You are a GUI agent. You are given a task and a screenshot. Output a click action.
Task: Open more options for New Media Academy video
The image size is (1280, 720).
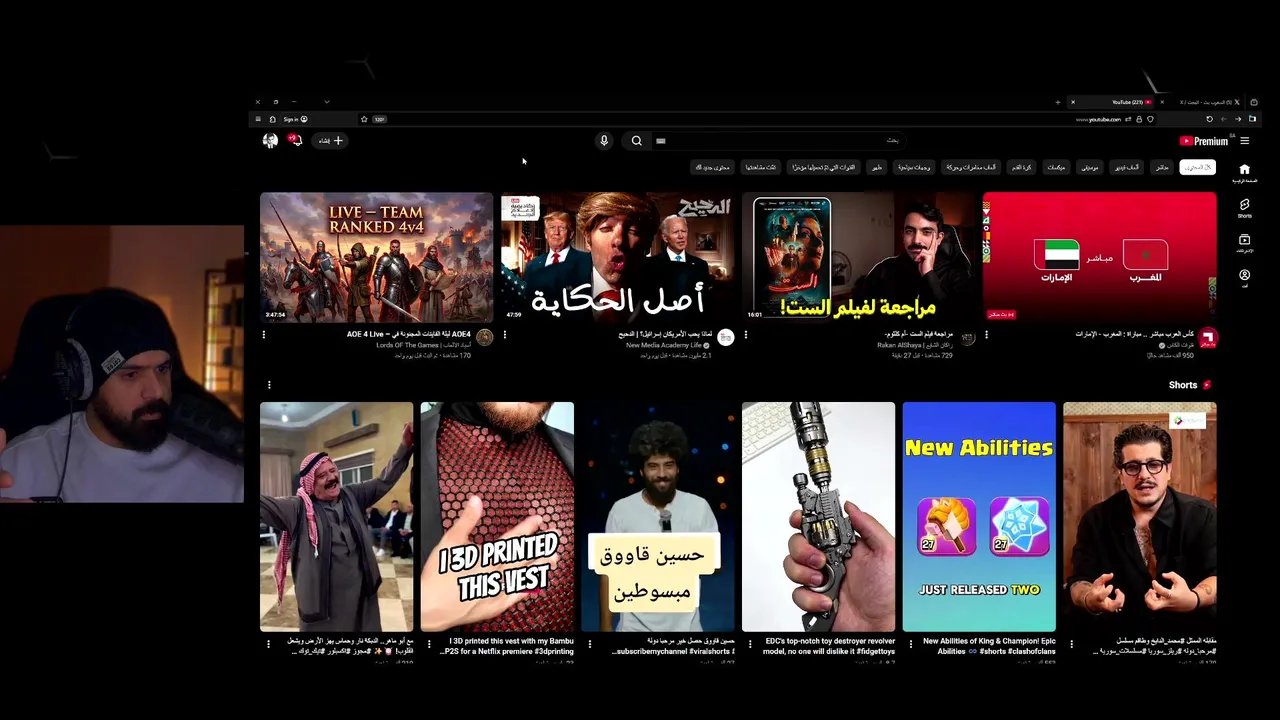(x=505, y=335)
